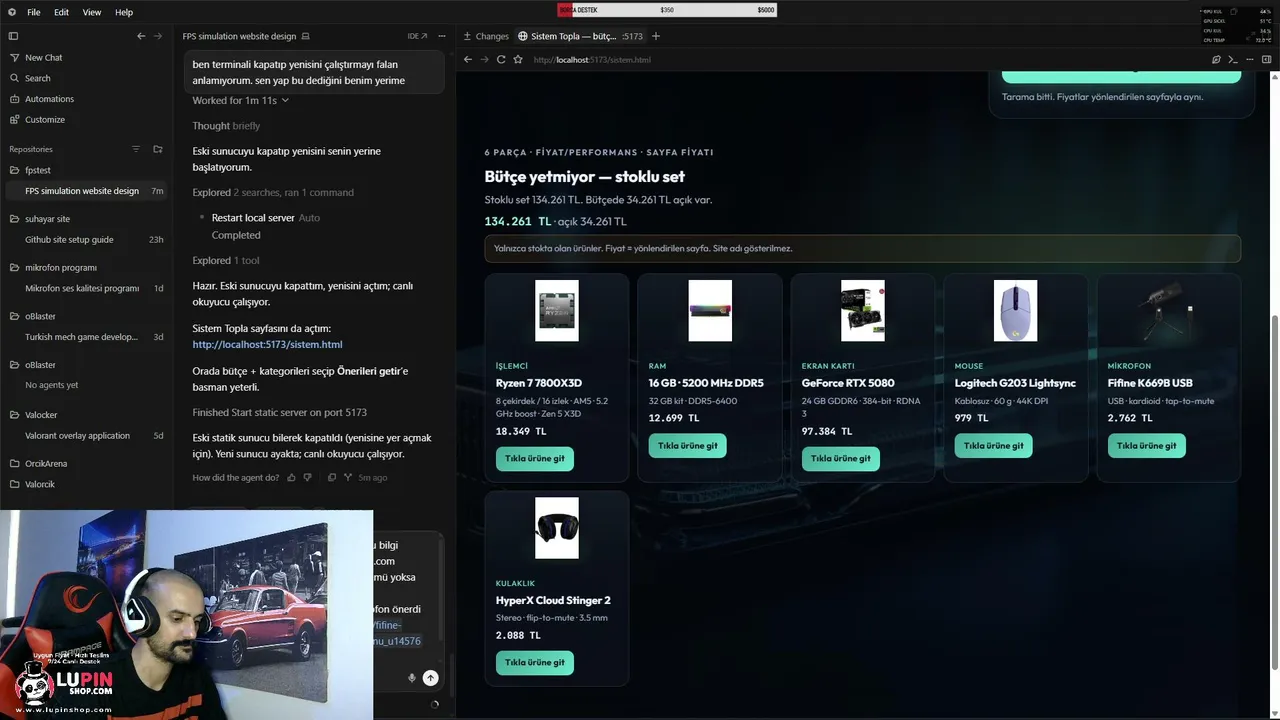Click Tıkla ürüne git for GeForce RTX 5080
Viewport: 1280px width, 720px height.
[x=840, y=458]
